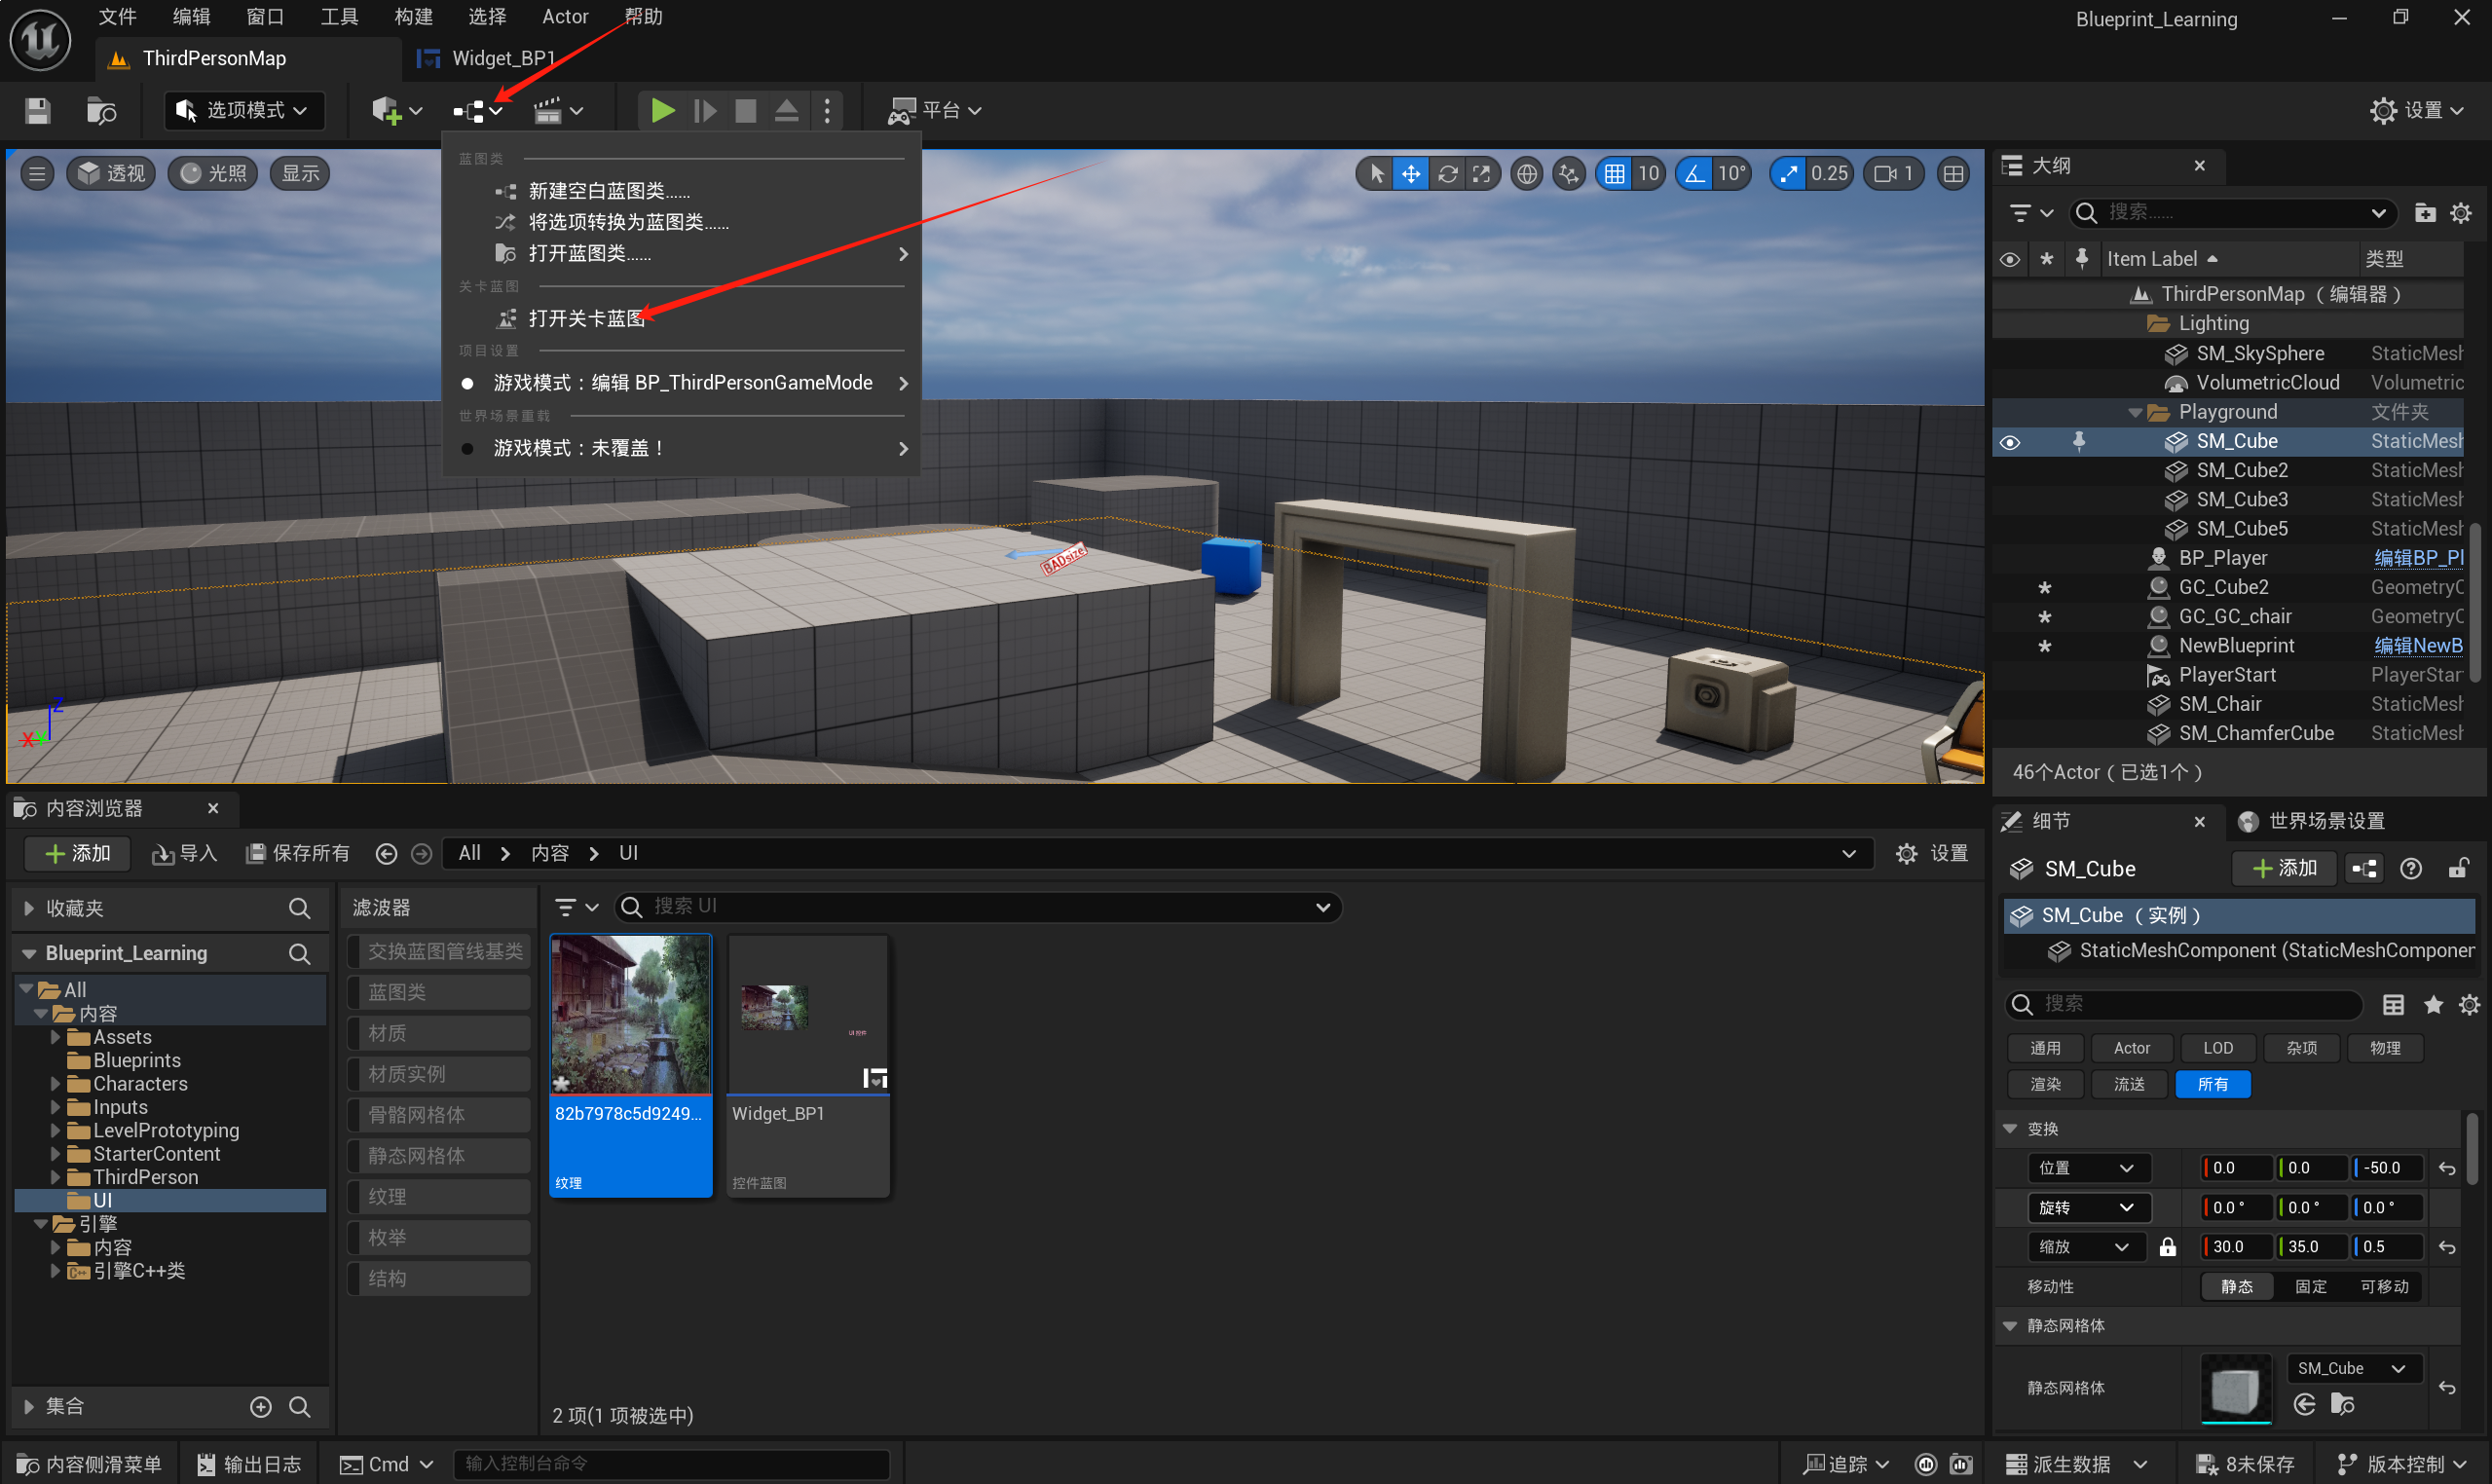Open the 选项模式 mode dropdown
Image resolution: width=2492 pixels, height=1484 pixels.
[244, 111]
